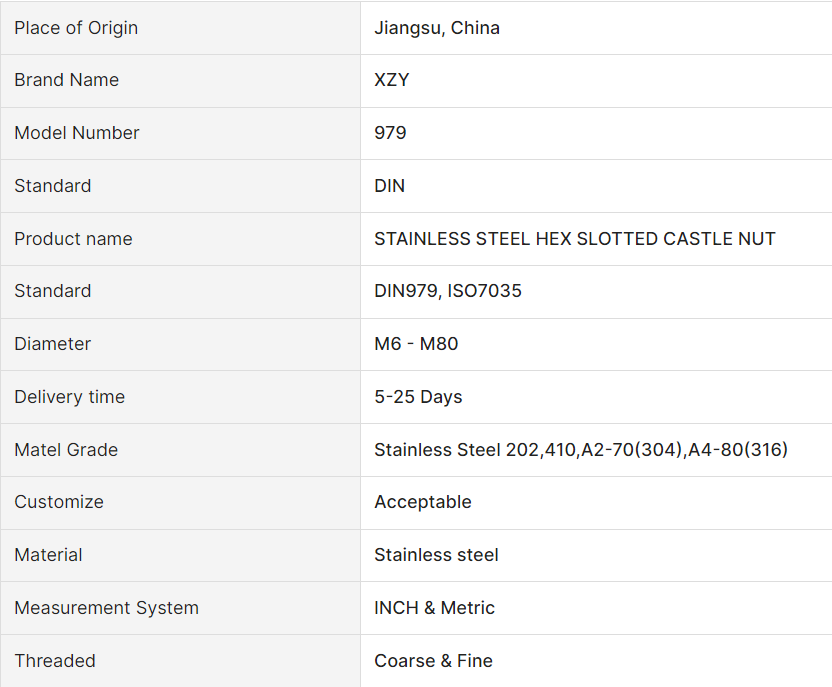
Task: Click the Place of Origin label
Action: tap(76, 28)
